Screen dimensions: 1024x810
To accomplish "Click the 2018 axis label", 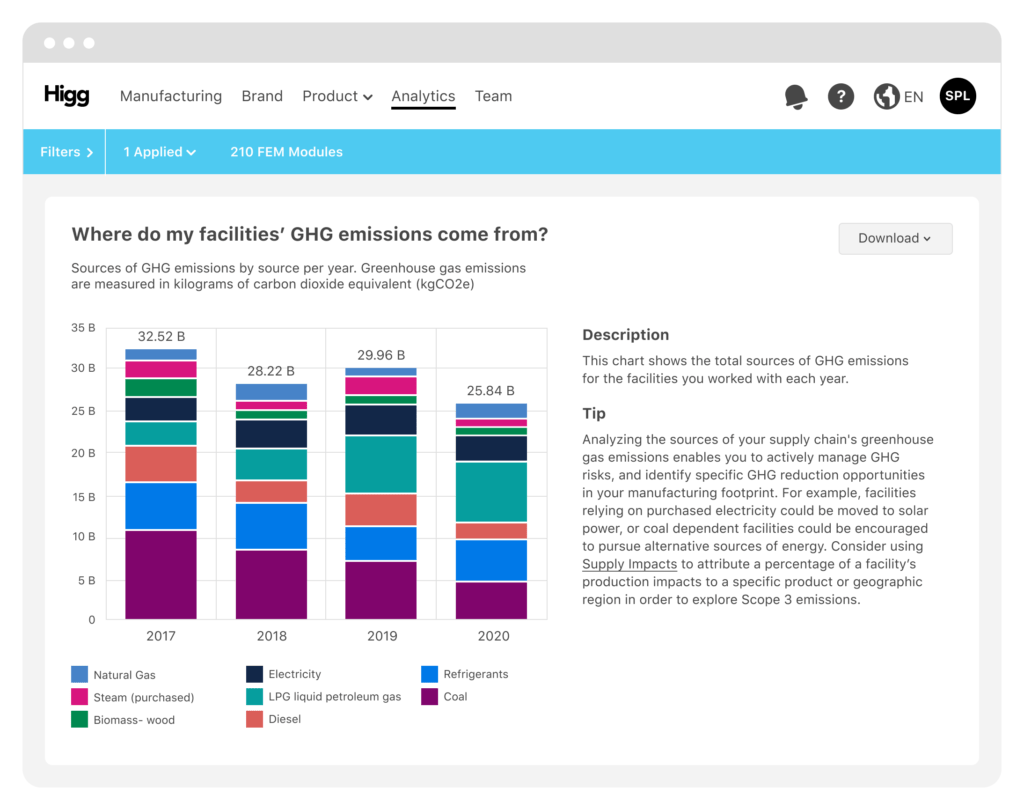I will point(272,636).
